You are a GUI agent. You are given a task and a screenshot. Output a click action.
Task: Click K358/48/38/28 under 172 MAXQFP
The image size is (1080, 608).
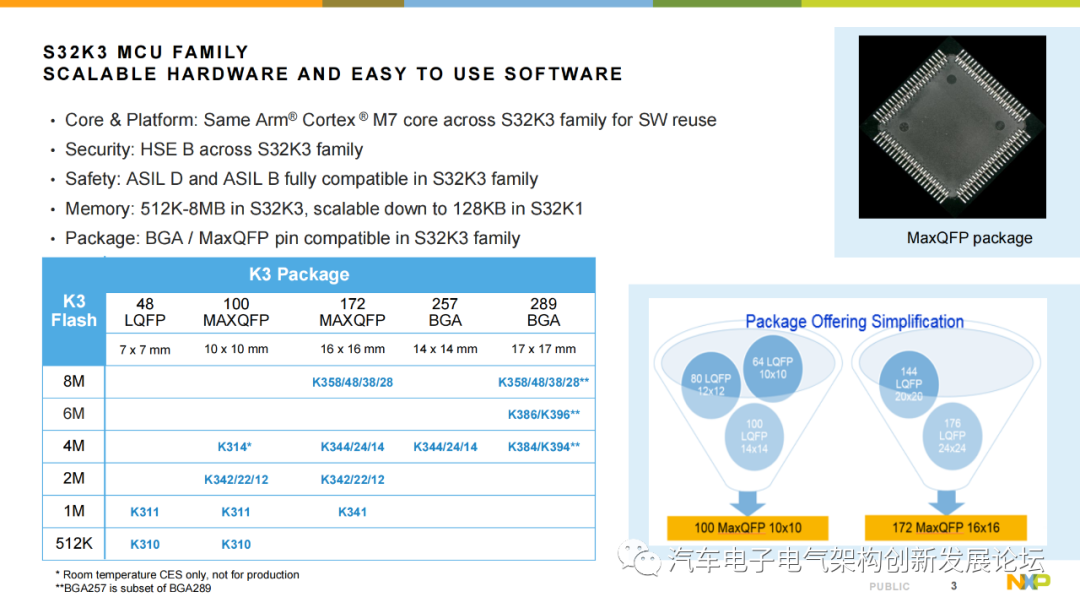pos(352,382)
